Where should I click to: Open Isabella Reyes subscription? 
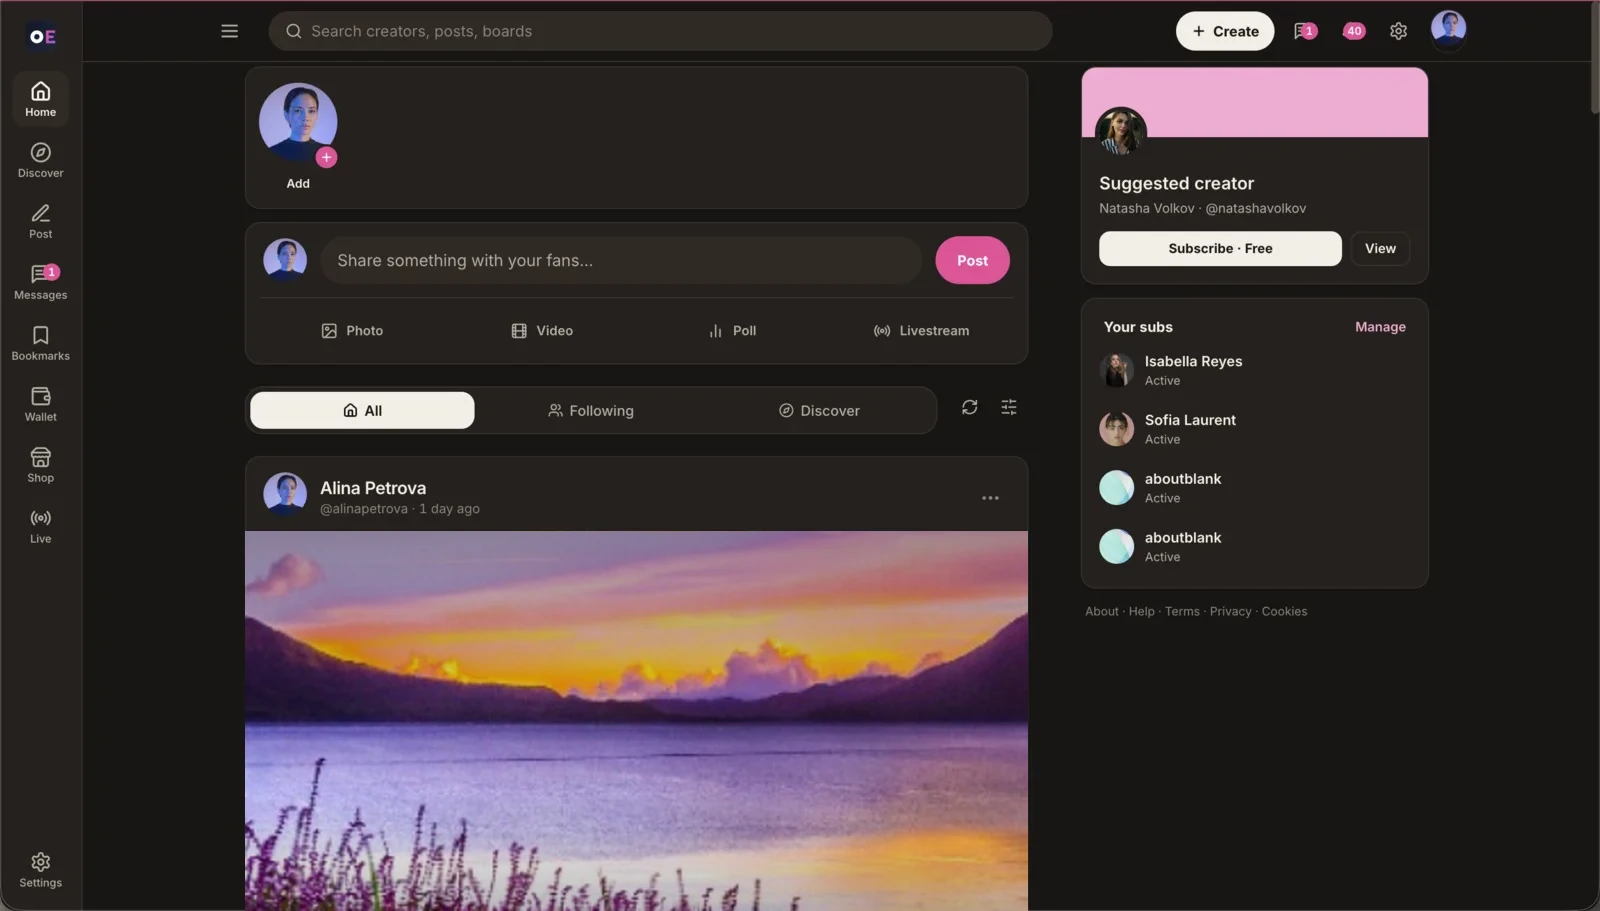[x=1254, y=370]
